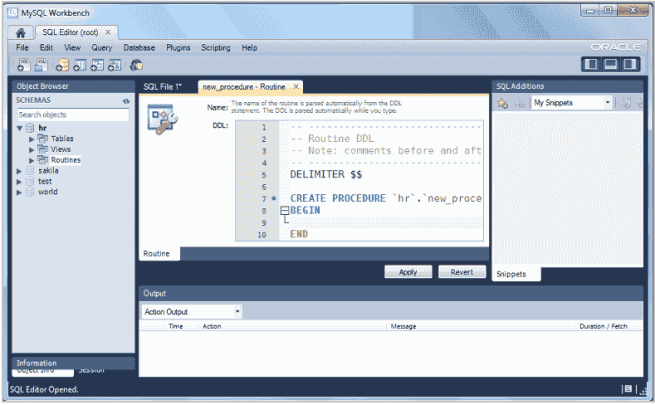The height and width of the screenshot is (405, 655).
Task: Click the CREATE PROCEDURE line in the DDL editor
Action: [x=386, y=198]
